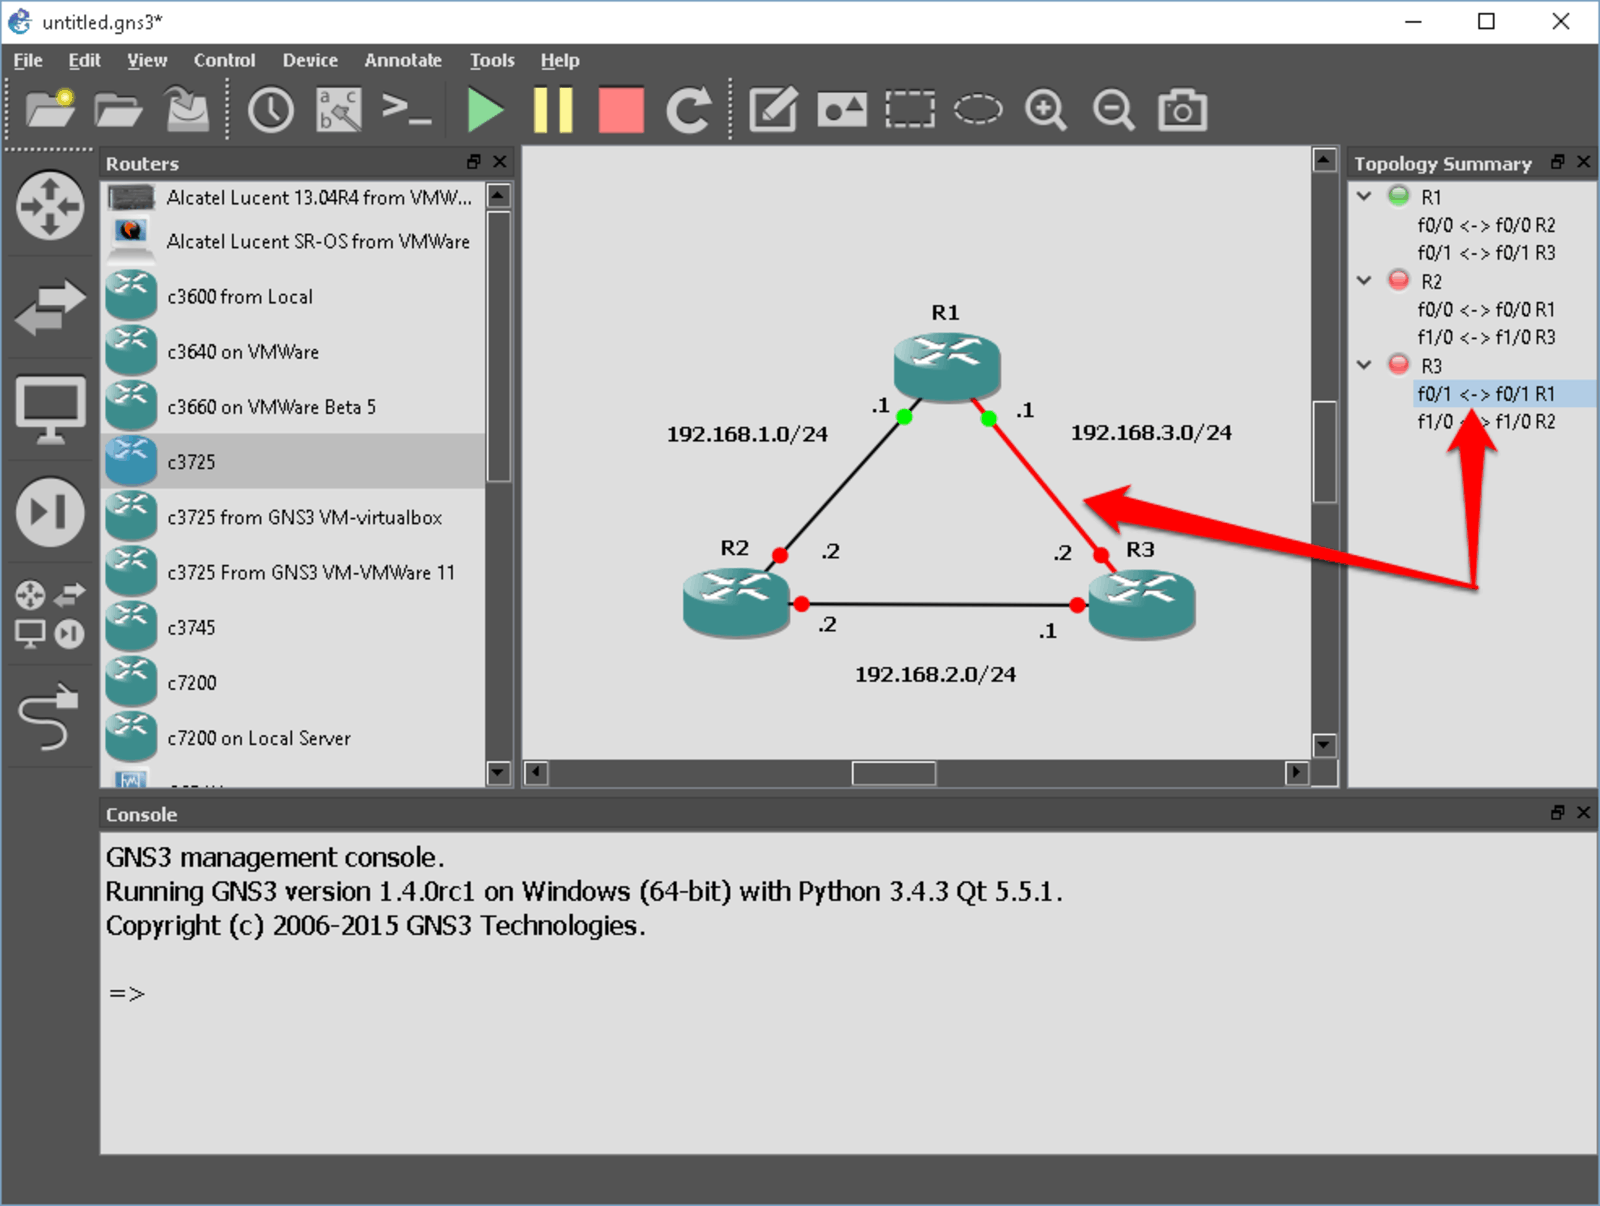Click the Open project folder icon
The height and width of the screenshot is (1206, 1600).
click(118, 109)
